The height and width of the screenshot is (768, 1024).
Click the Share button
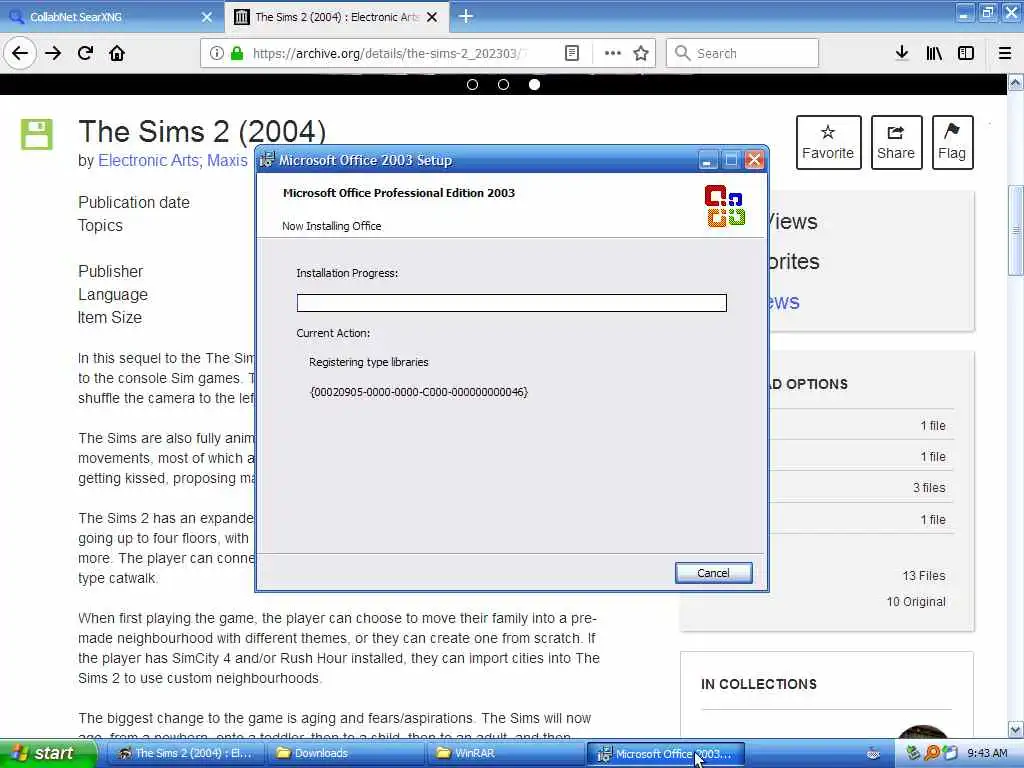point(896,142)
